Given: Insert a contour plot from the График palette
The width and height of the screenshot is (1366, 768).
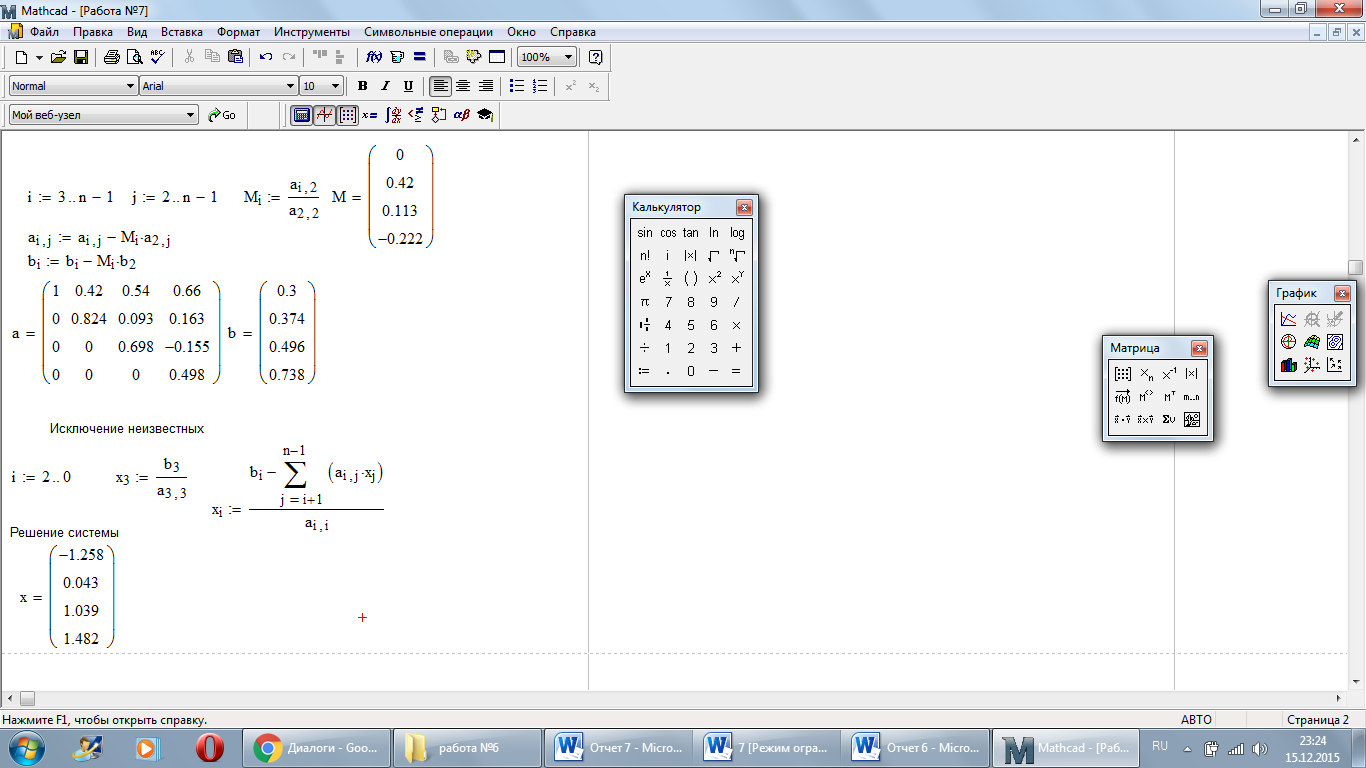Looking at the screenshot, I should (x=1334, y=342).
